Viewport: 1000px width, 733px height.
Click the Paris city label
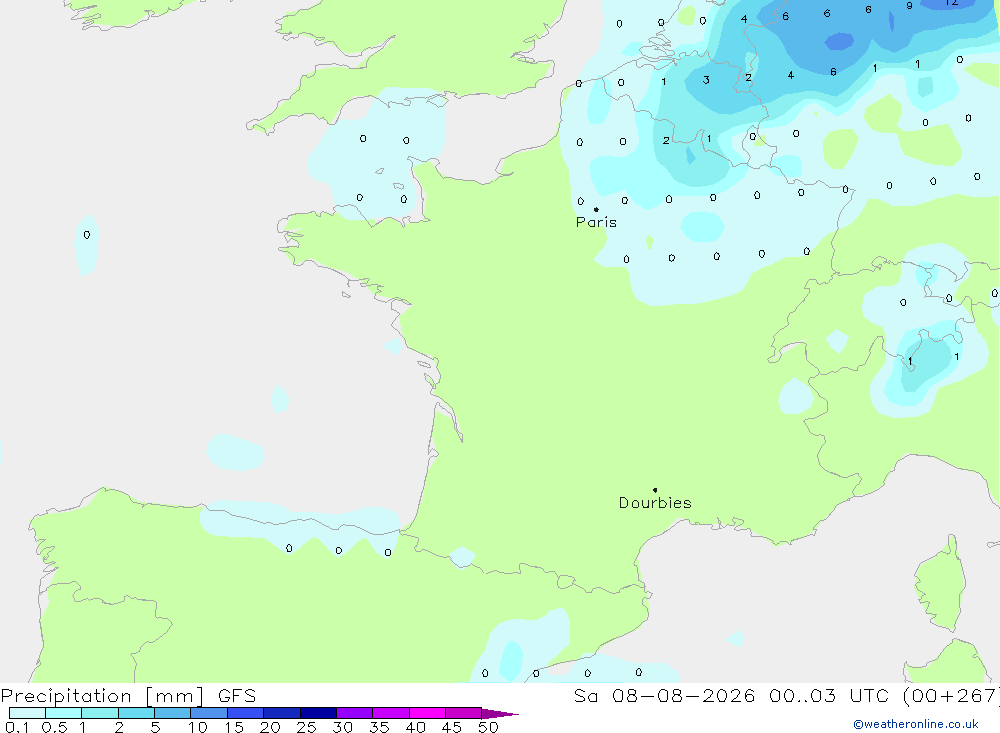click(596, 222)
